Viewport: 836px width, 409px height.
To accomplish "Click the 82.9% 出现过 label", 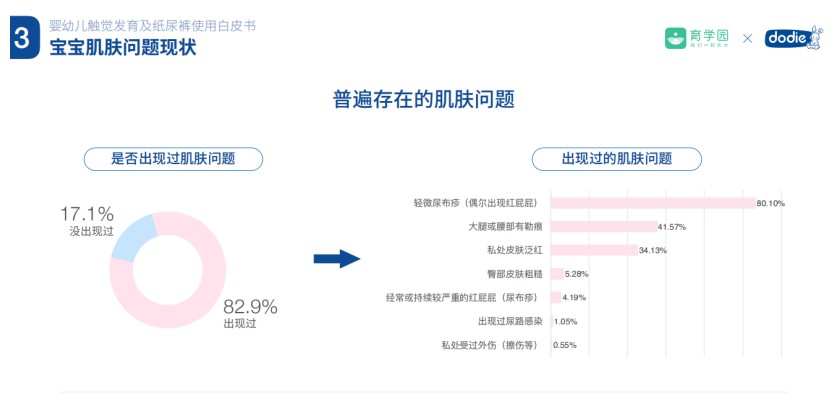I will coord(248,313).
